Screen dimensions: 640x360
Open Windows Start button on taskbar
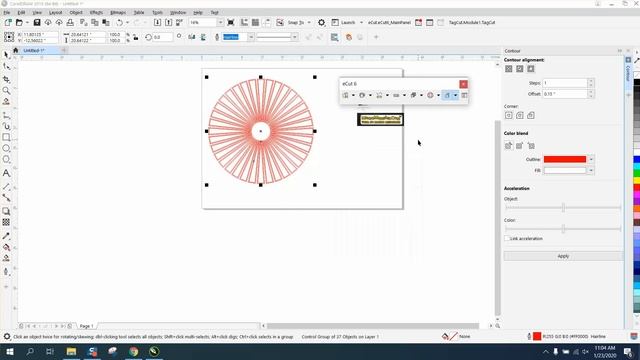click(9, 351)
